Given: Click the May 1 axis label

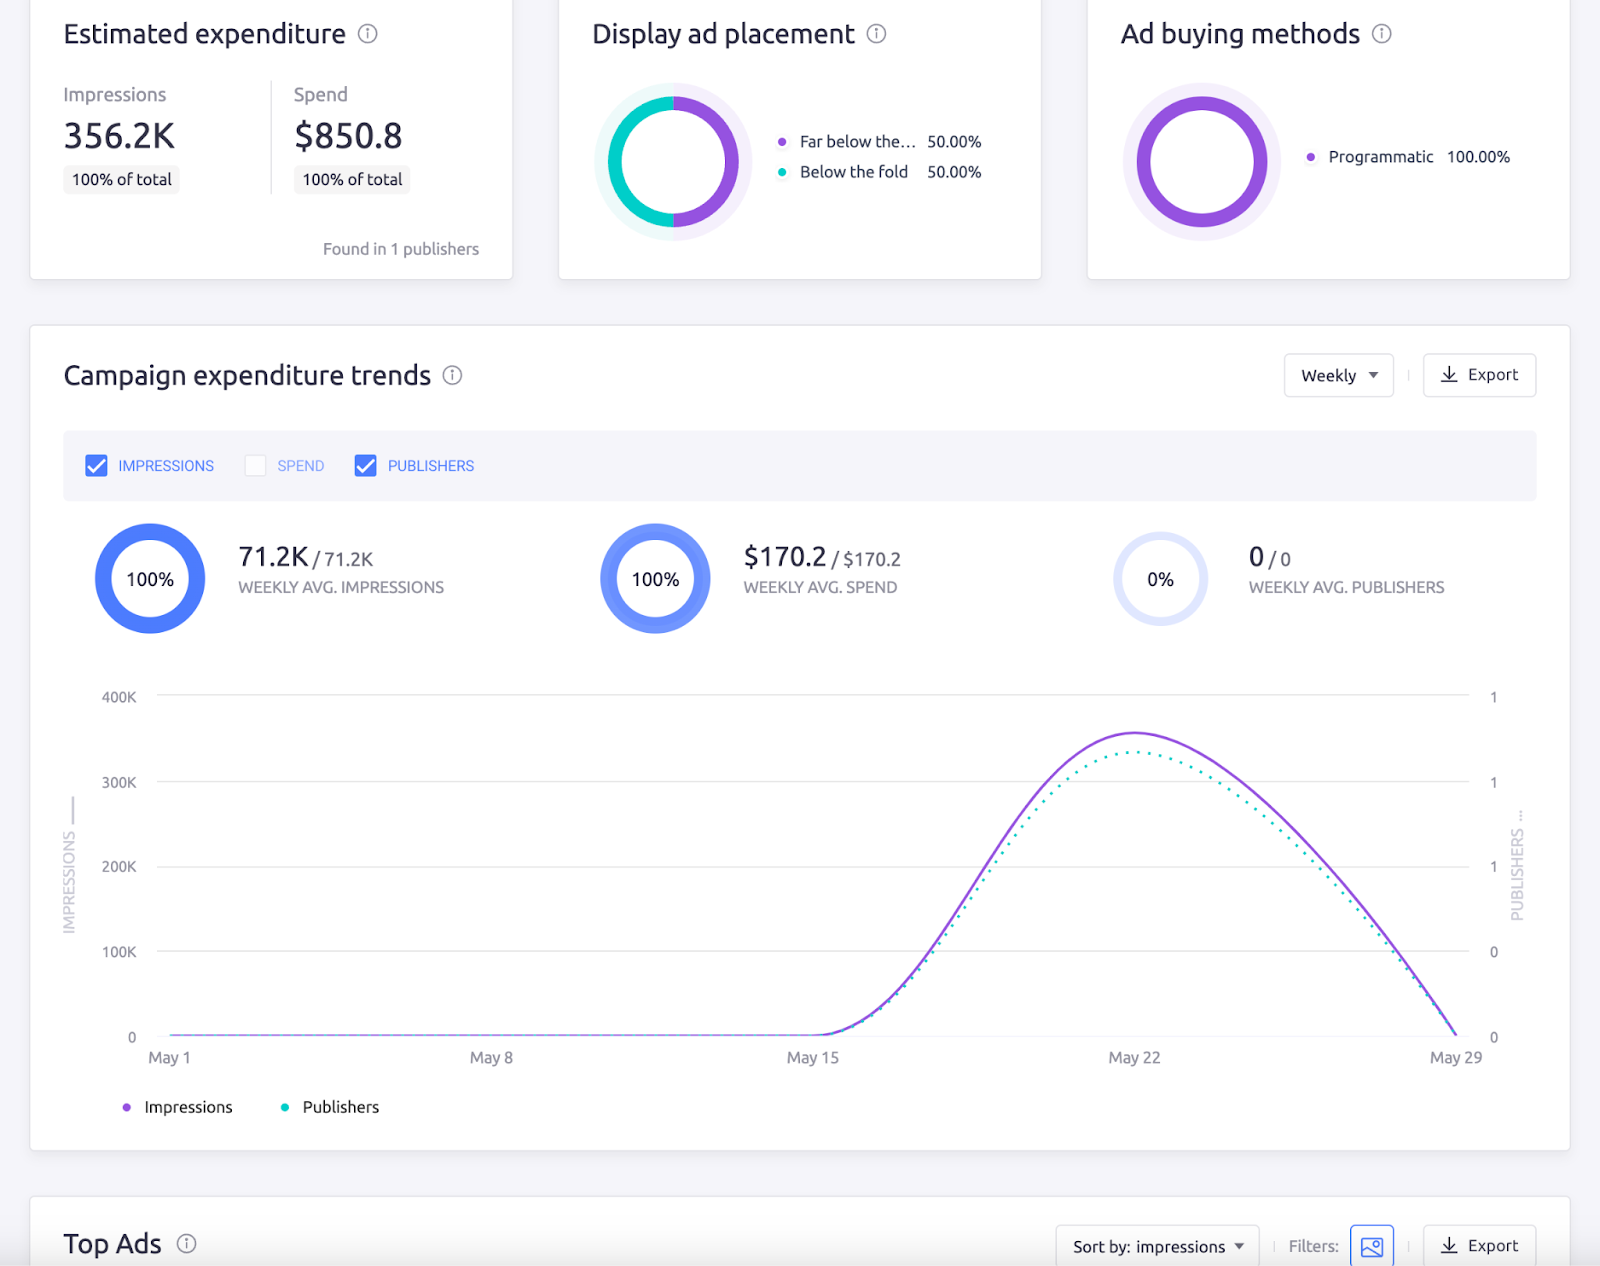Looking at the screenshot, I should coord(169,1058).
